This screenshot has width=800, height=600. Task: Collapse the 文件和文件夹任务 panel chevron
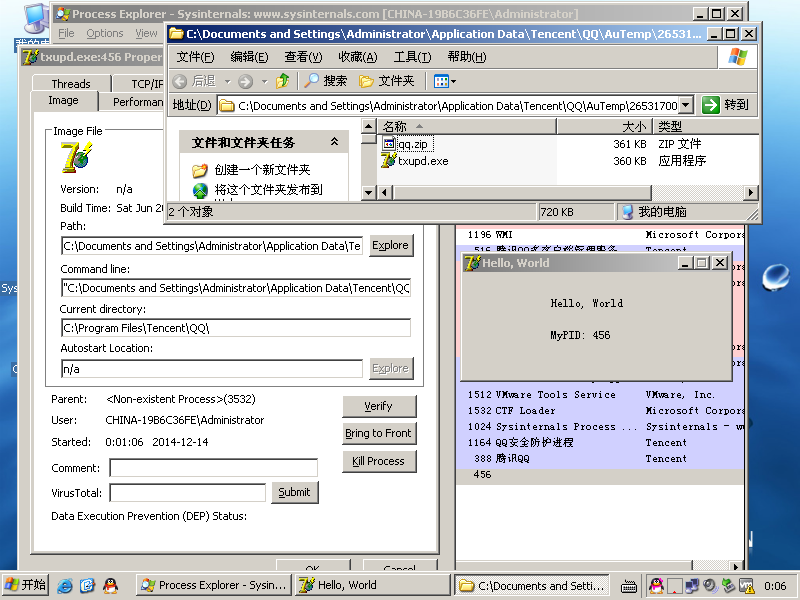[x=334, y=141]
